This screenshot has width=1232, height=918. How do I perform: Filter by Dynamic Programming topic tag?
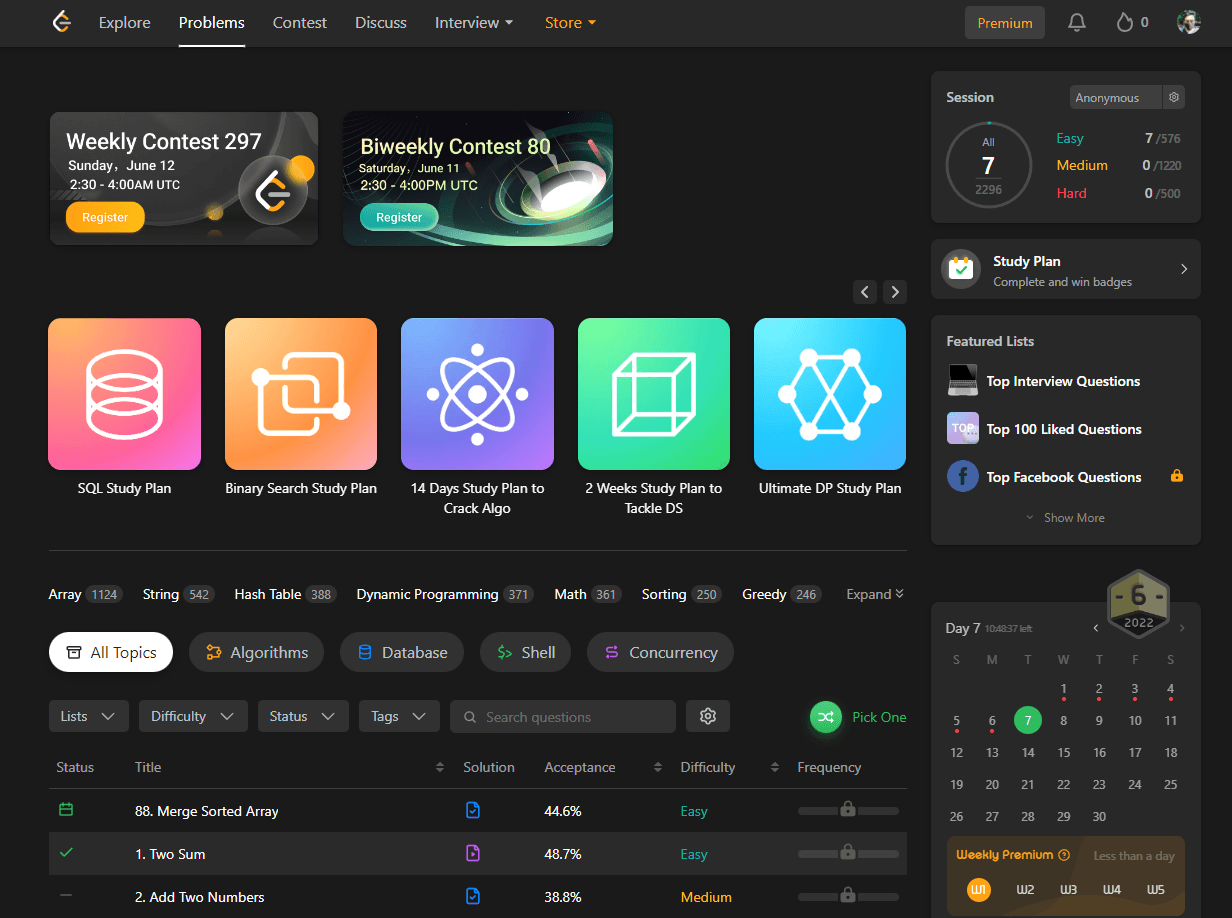click(445, 594)
